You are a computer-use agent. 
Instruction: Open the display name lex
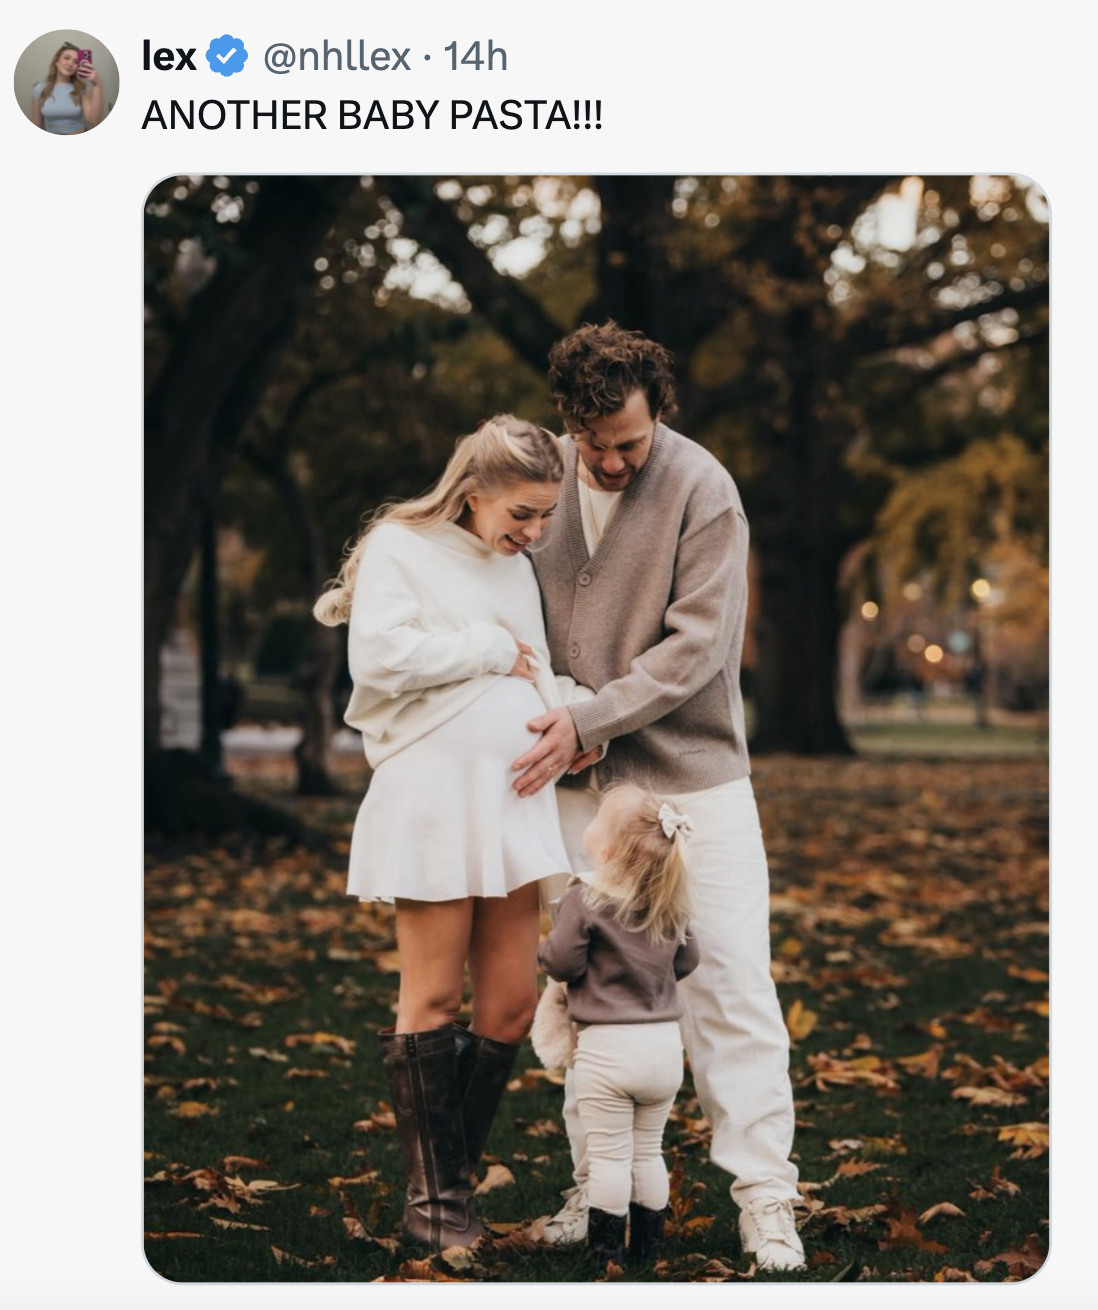click(169, 57)
